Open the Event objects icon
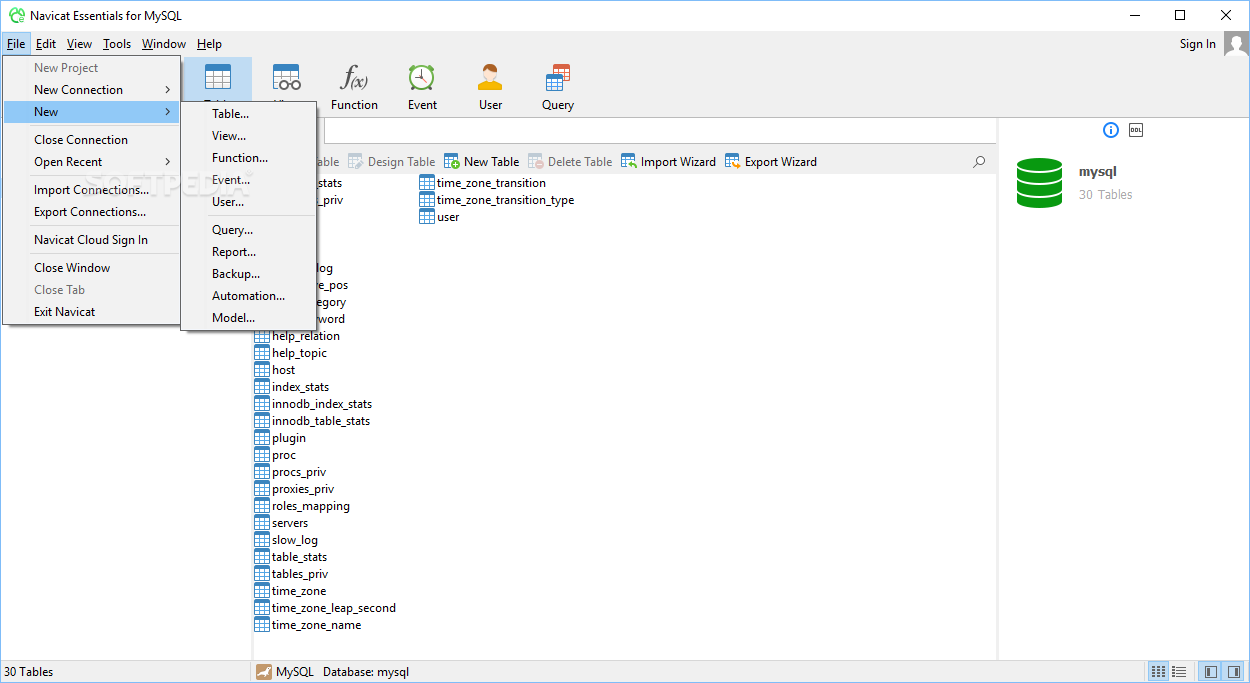Image resolution: width=1250 pixels, height=683 pixels. pyautogui.click(x=422, y=78)
